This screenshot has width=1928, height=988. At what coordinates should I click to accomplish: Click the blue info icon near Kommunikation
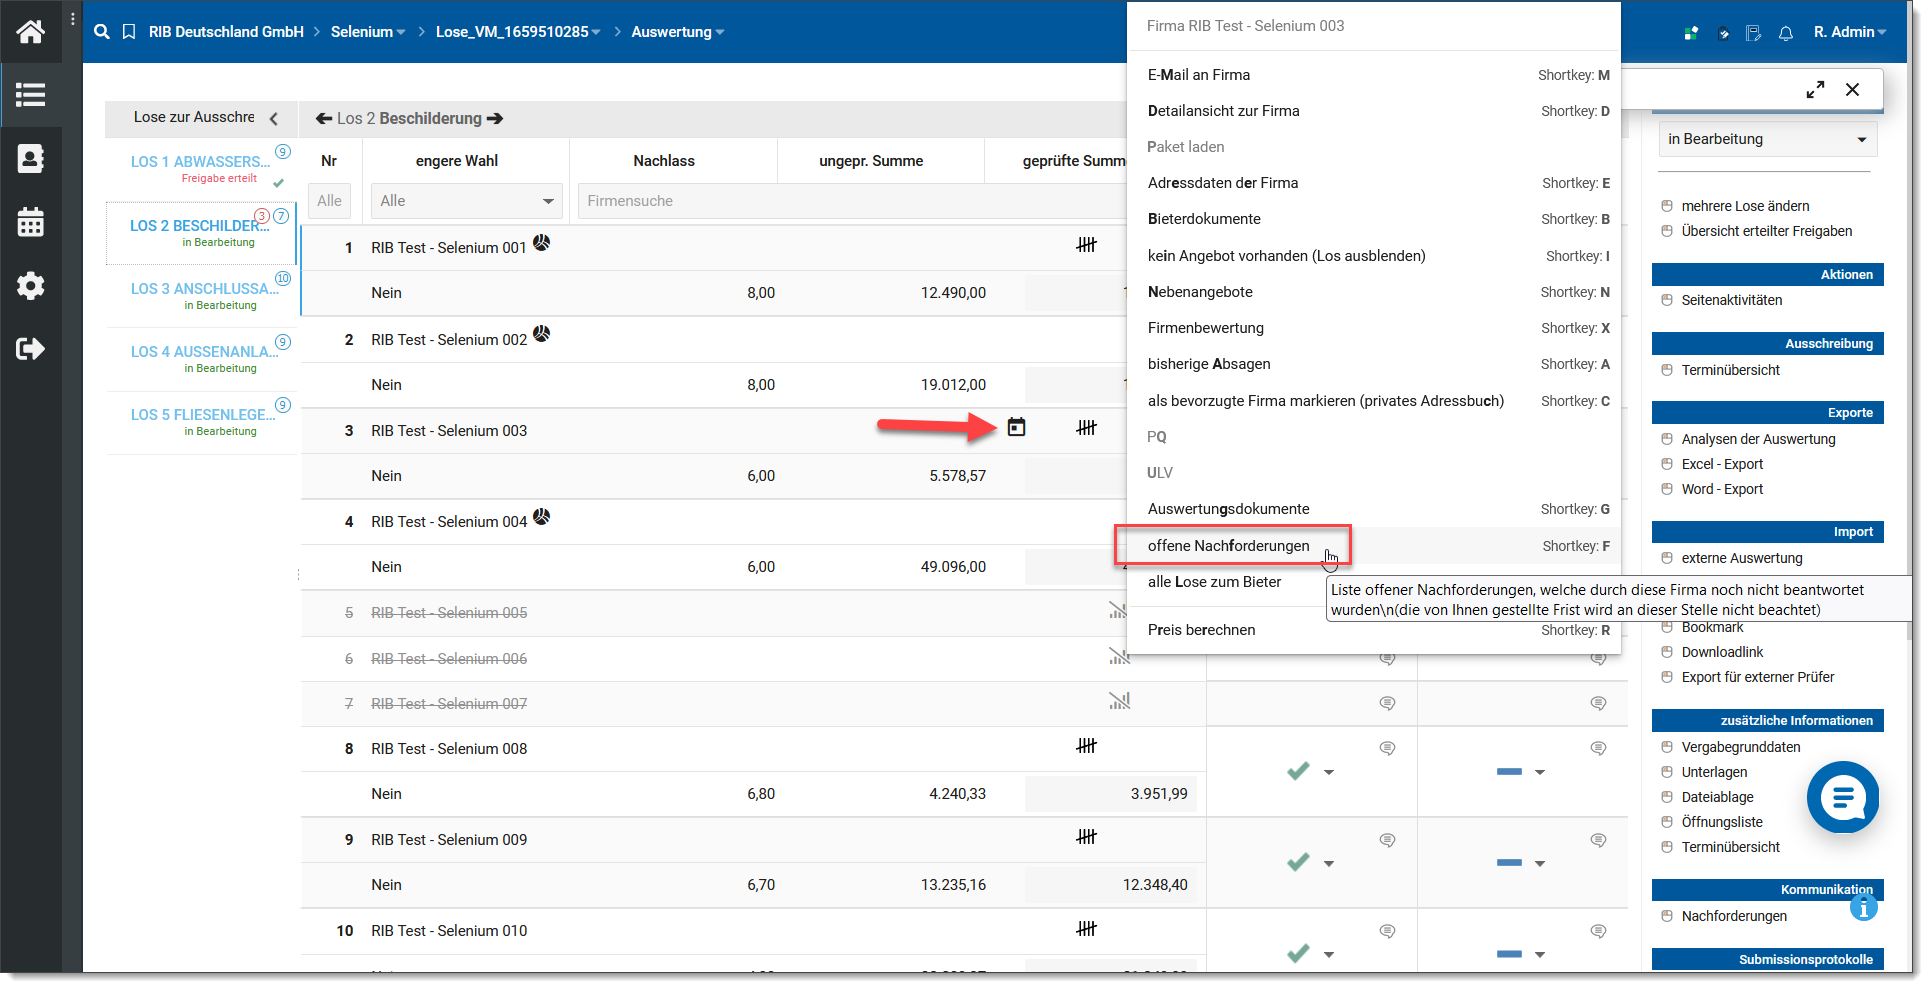pos(1863,908)
